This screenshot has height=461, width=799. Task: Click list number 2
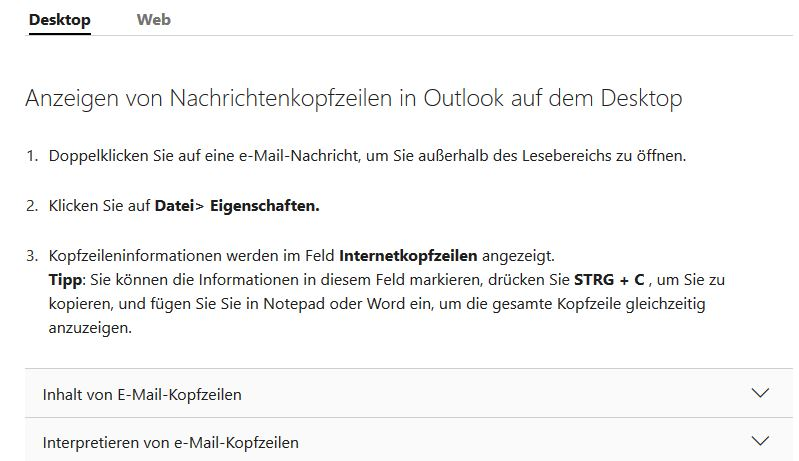(32, 206)
